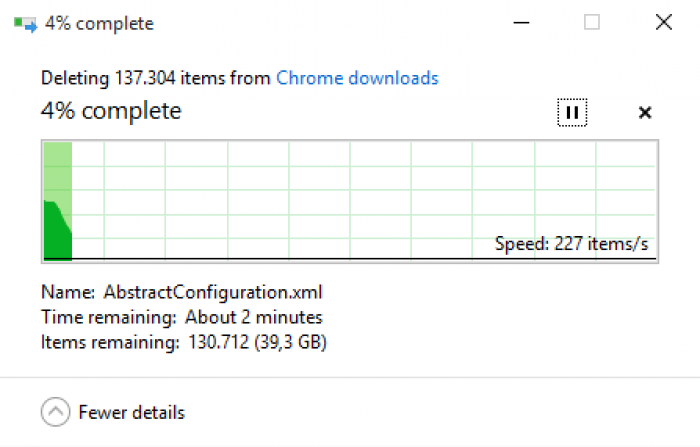Cancel the deletion with the small X
The image size is (700, 447).
645,113
